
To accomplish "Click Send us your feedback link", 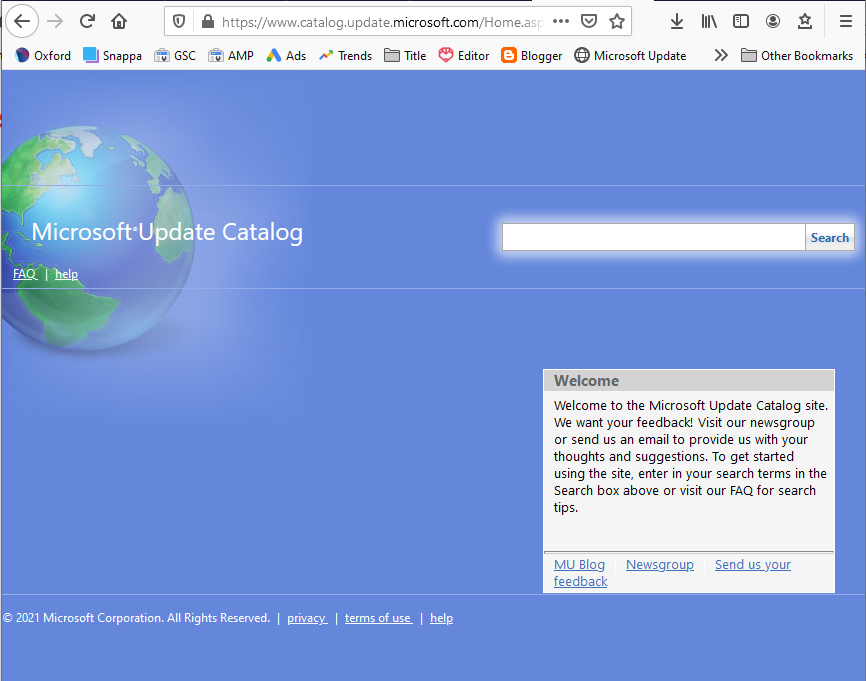I will pyautogui.click(x=672, y=573).
